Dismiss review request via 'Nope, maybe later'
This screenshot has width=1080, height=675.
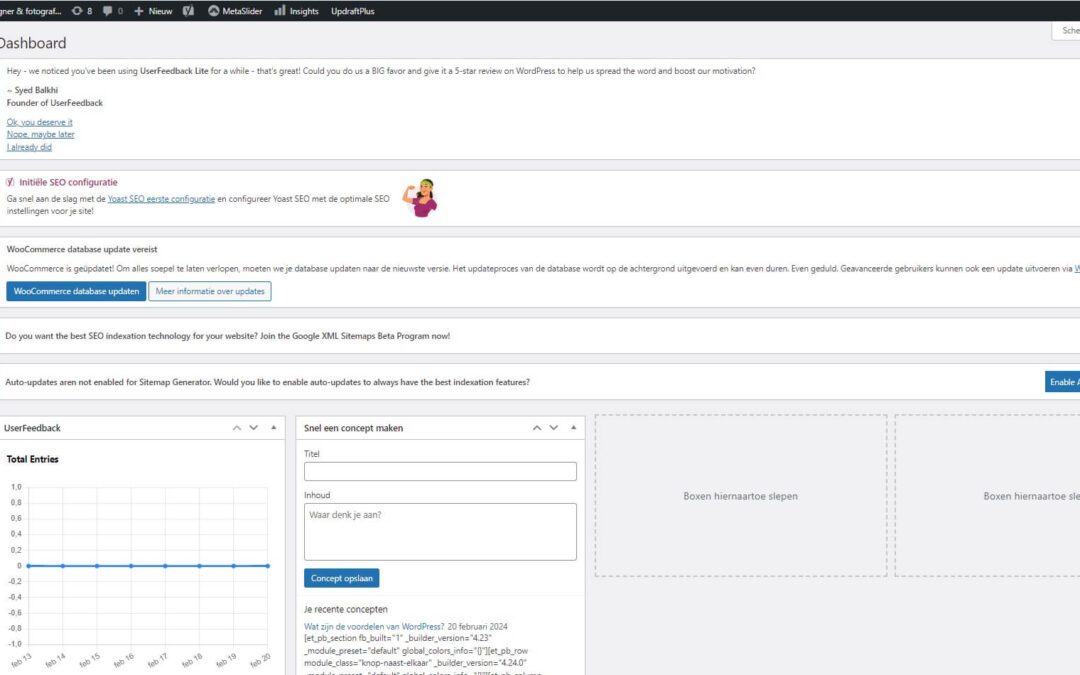click(x=40, y=134)
